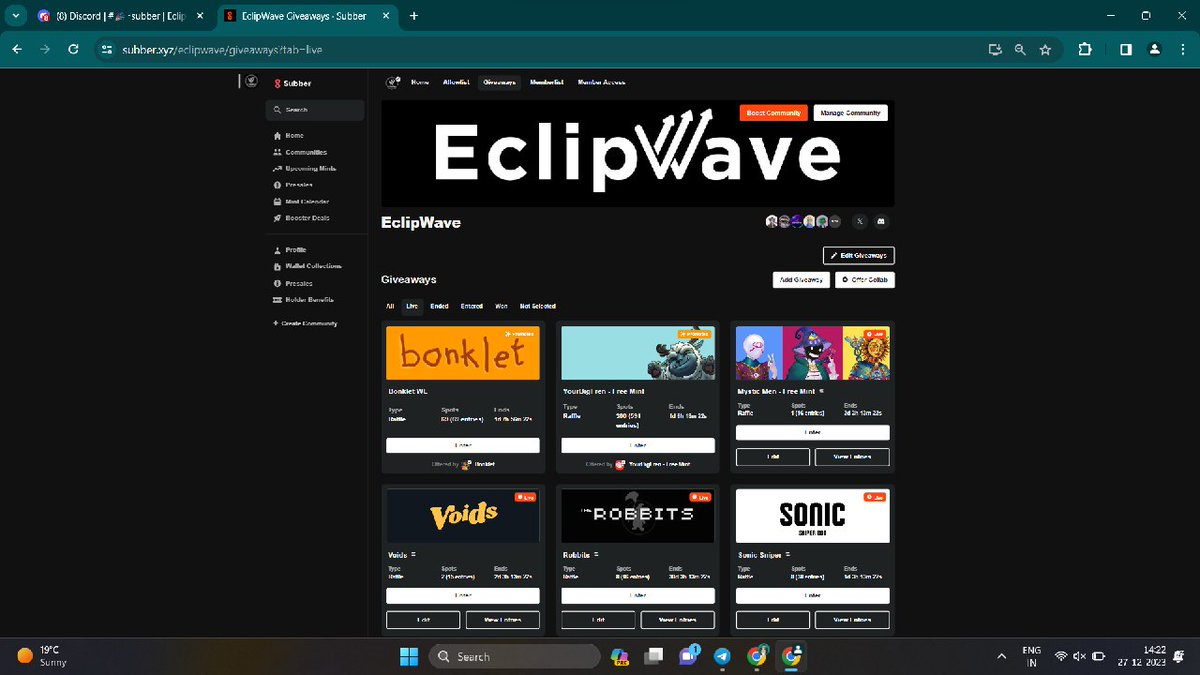Show All giveaways filter

tap(390, 306)
